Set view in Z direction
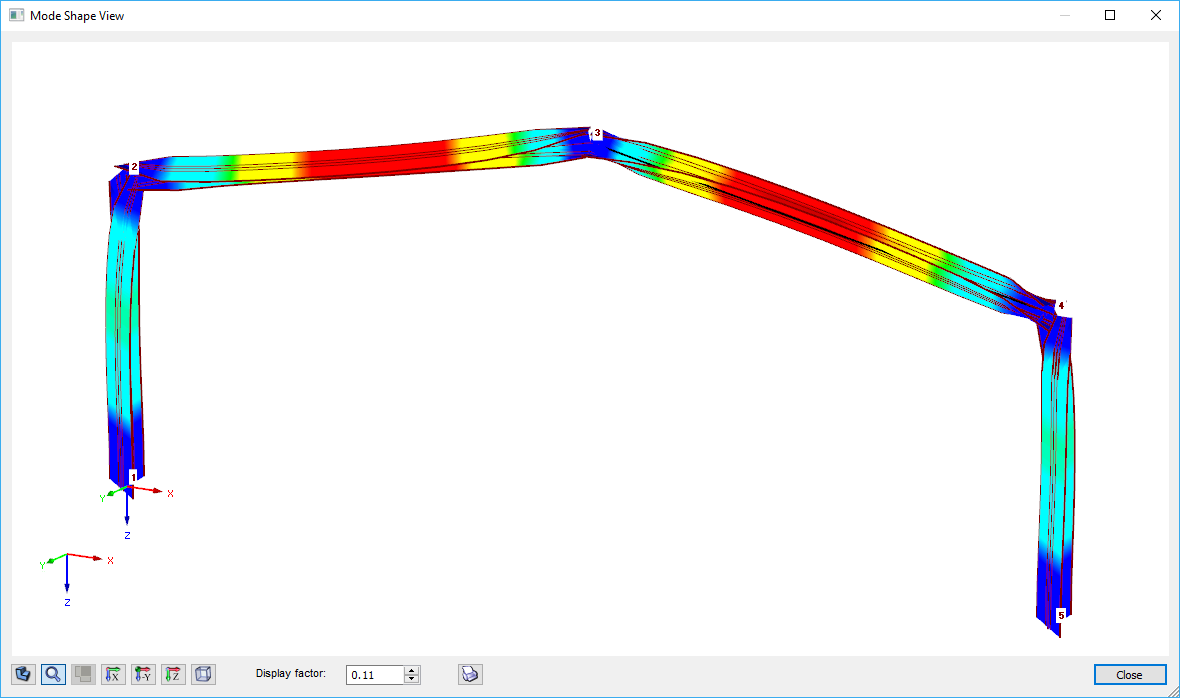The width and height of the screenshot is (1180, 698). tap(173, 674)
